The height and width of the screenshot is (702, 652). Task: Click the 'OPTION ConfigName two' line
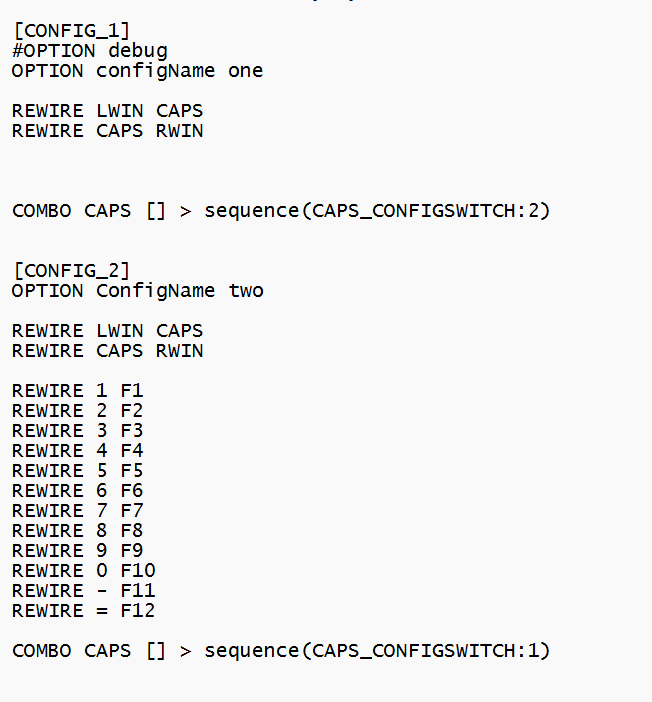137,290
